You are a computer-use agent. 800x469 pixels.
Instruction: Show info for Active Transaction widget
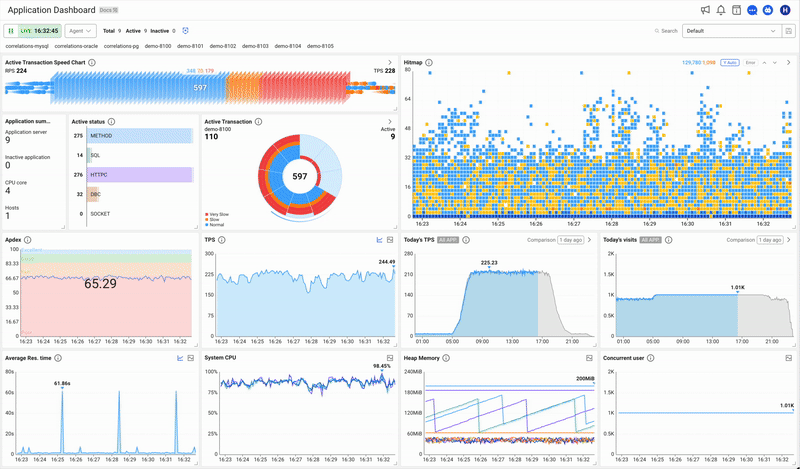(259, 122)
